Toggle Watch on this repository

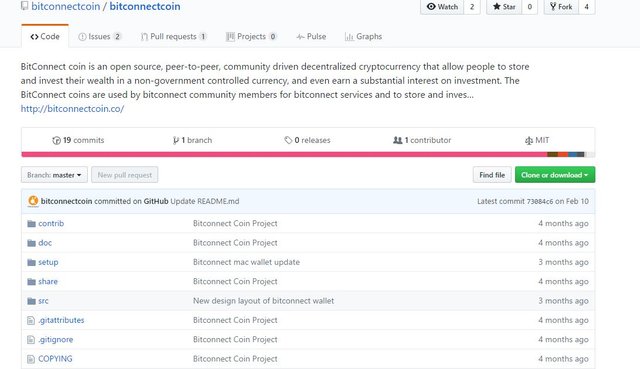pyautogui.click(x=442, y=7)
